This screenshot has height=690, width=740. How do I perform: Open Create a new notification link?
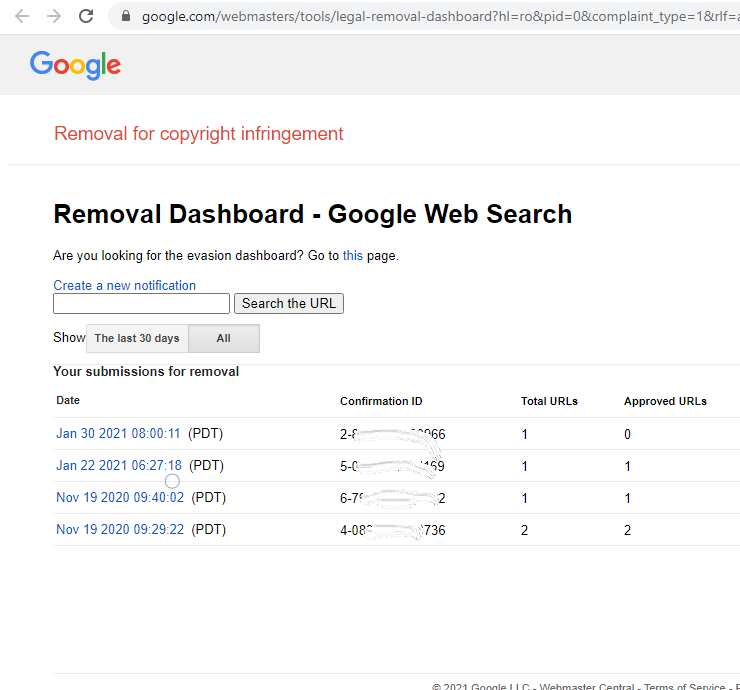coord(124,285)
